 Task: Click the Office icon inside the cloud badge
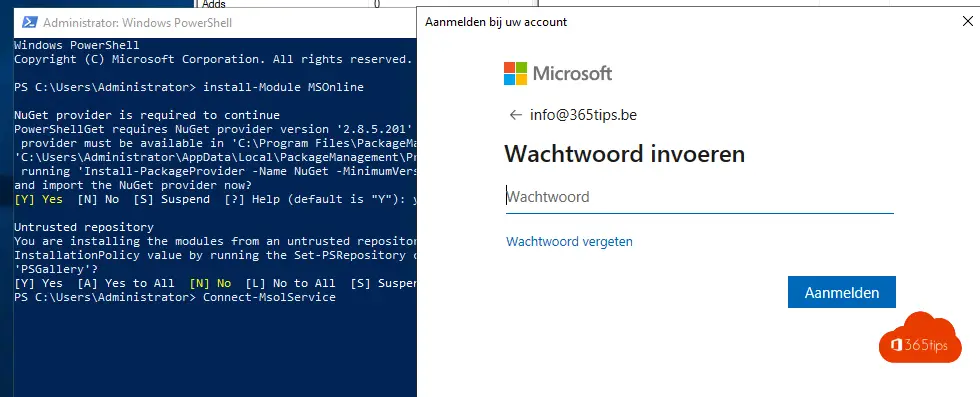(x=896, y=345)
